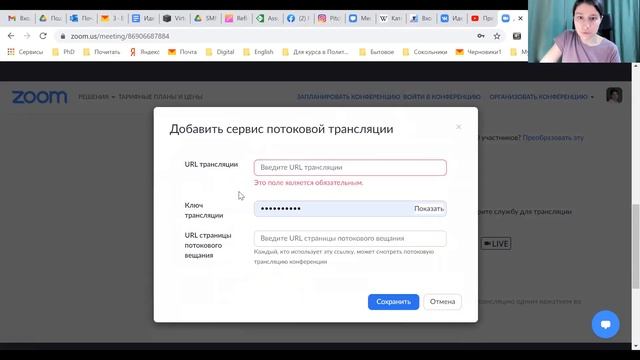Click the Ключ трансляции password field
The width and height of the screenshot is (640, 360).
tap(350, 209)
